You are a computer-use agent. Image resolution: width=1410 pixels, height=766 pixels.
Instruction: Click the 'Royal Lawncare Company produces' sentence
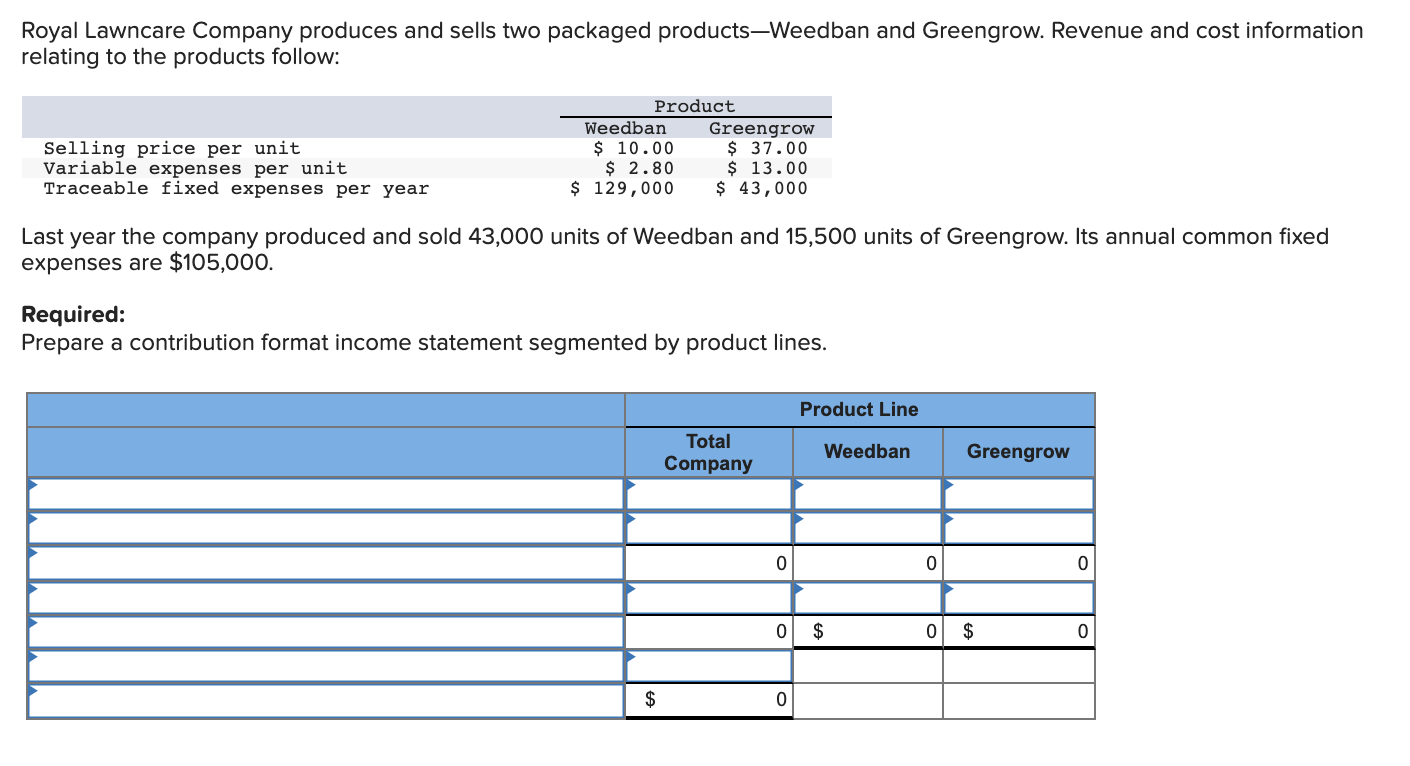pyautogui.click(x=692, y=43)
